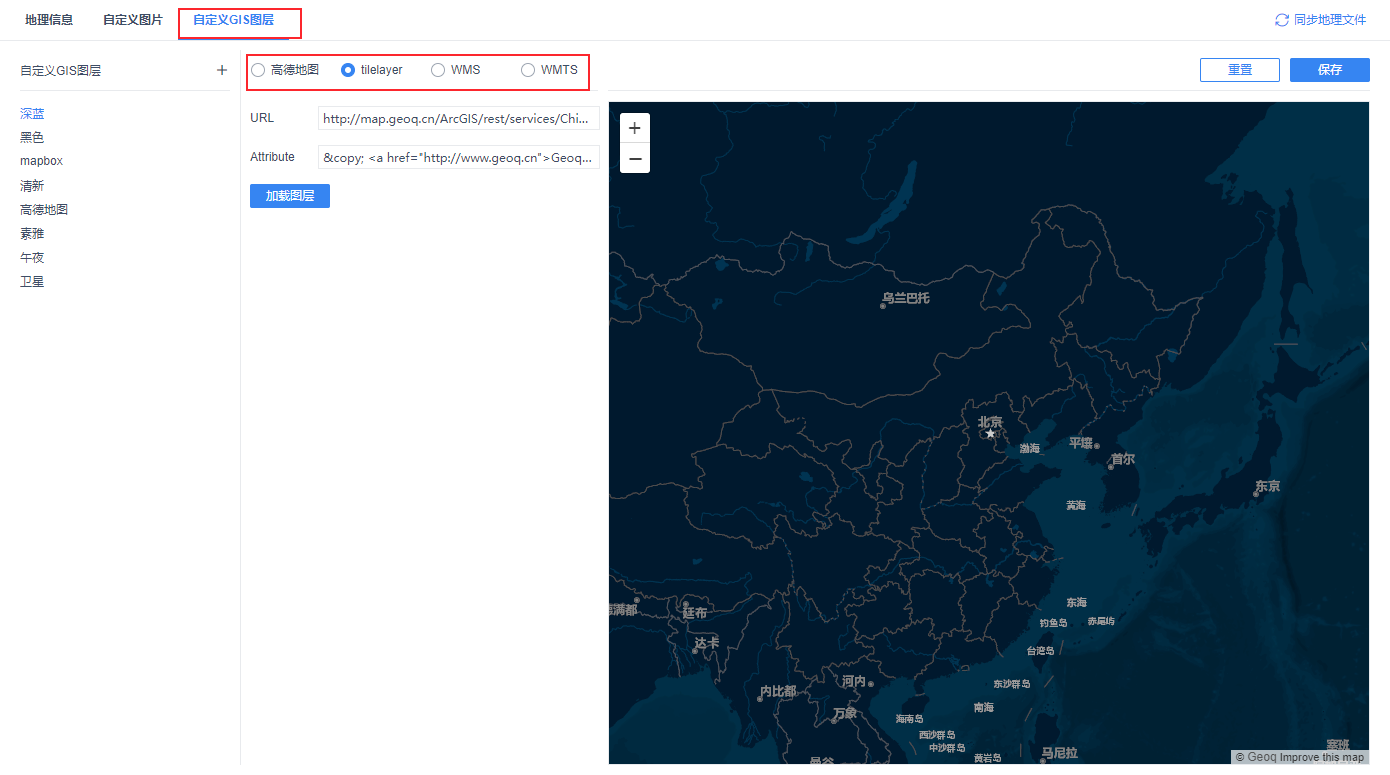This screenshot has width=1390, height=775.
Task: Click the 东海 label on the map
Action: point(1076,602)
